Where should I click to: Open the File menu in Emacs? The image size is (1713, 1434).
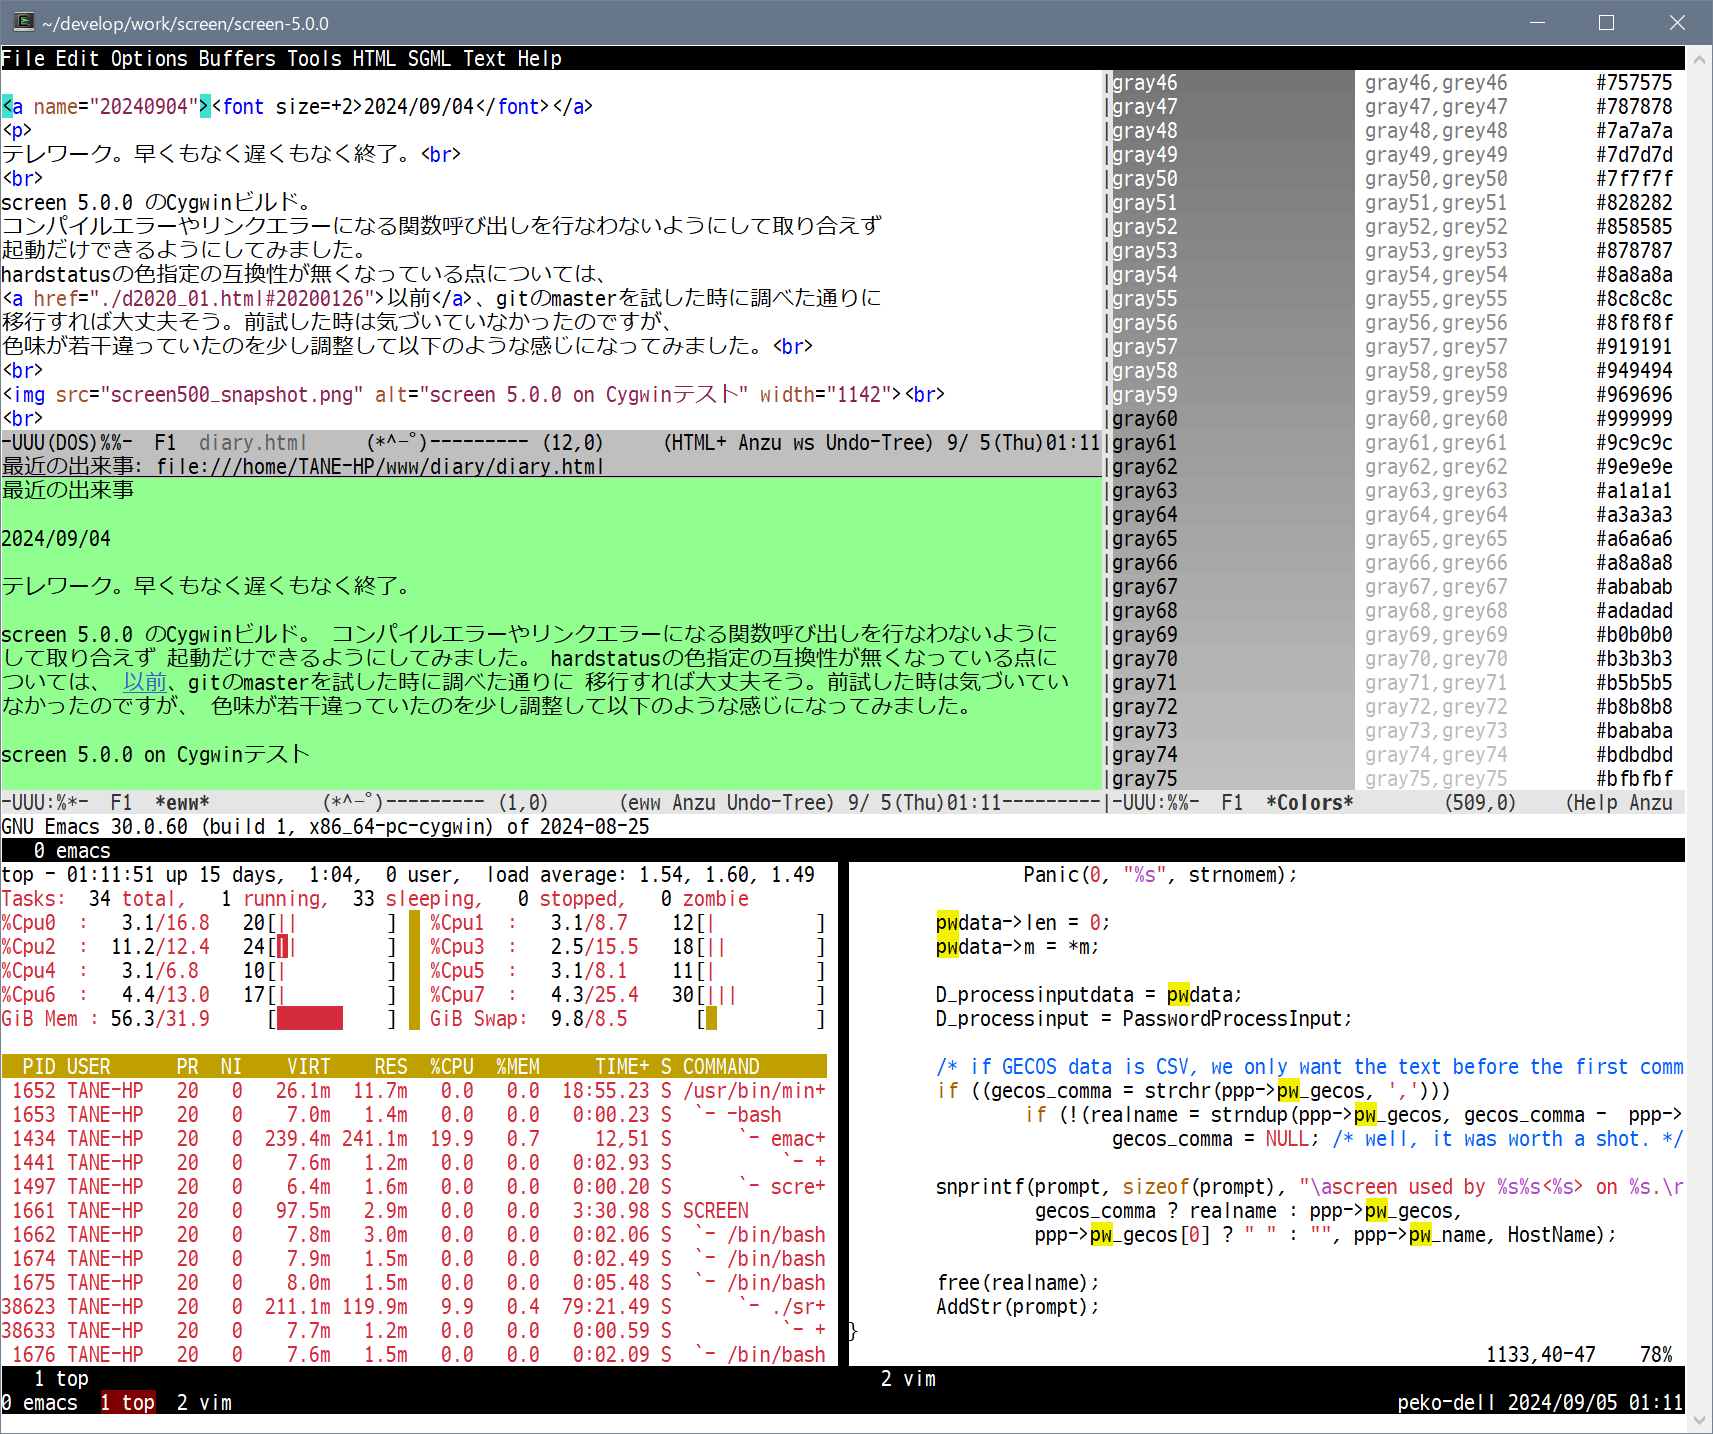(x=23, y=59)
